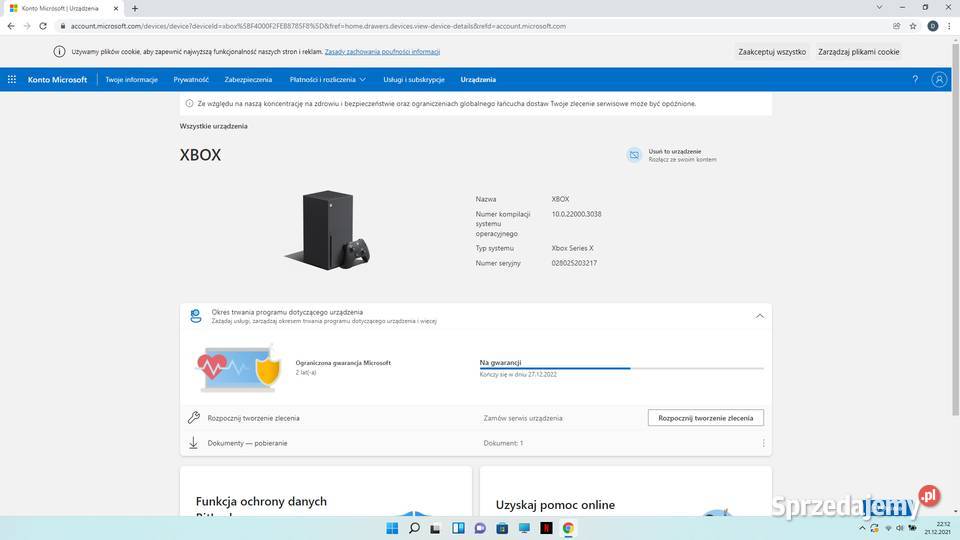Open Usługi i subskrypcje menu item

pos(414,80)
